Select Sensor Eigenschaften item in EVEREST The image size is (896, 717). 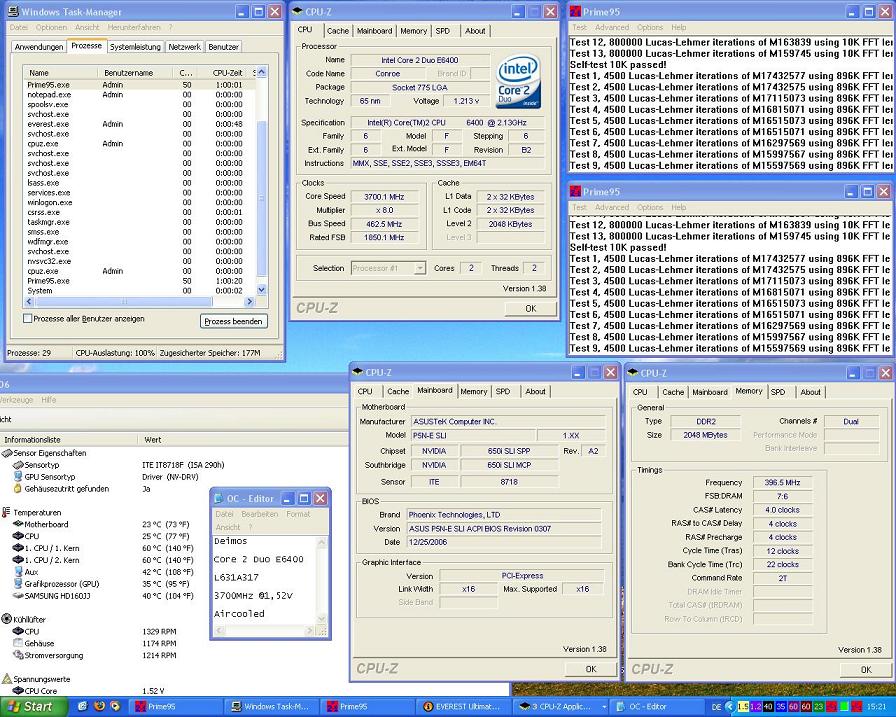[49, 453]
